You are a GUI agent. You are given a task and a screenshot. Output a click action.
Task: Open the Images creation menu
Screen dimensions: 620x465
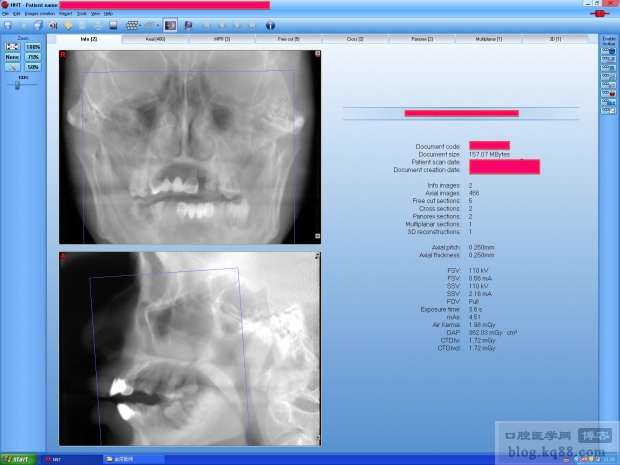(x=40, y=13)
